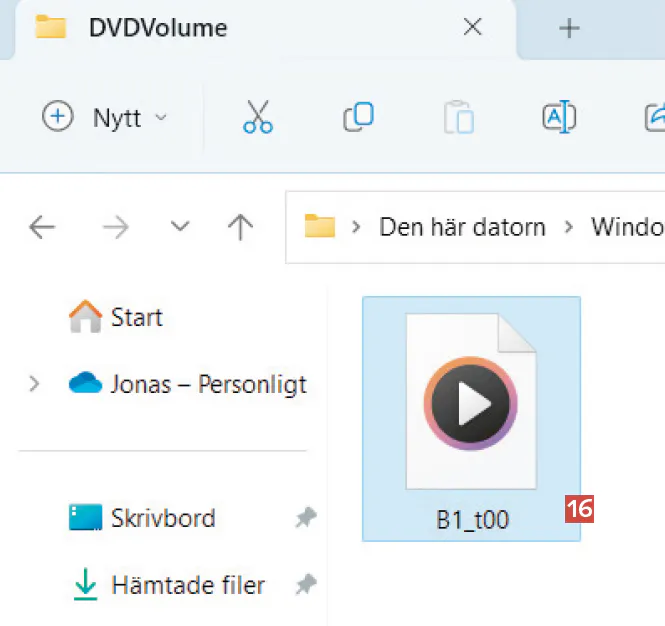665x626 pixels.
Task: Navigate up one folder level
Action: point(240,227)
